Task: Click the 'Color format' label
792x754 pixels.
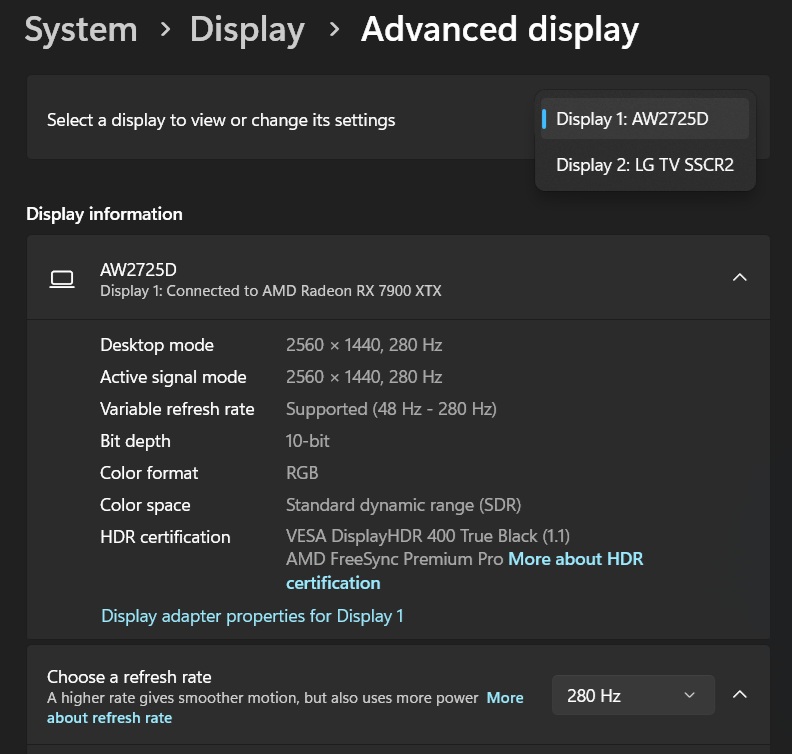Action: point(149,473)
